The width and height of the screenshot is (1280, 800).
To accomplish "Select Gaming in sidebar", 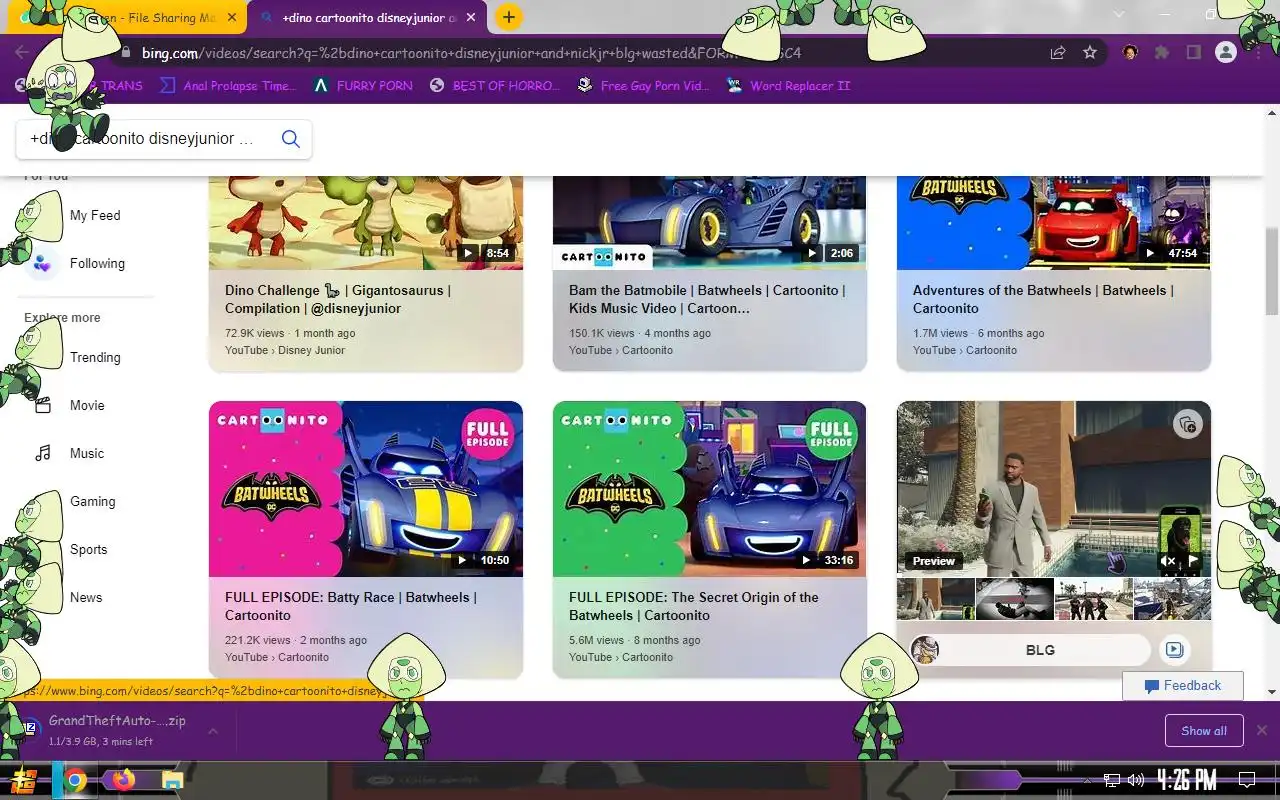I will [x=92, y=501].
